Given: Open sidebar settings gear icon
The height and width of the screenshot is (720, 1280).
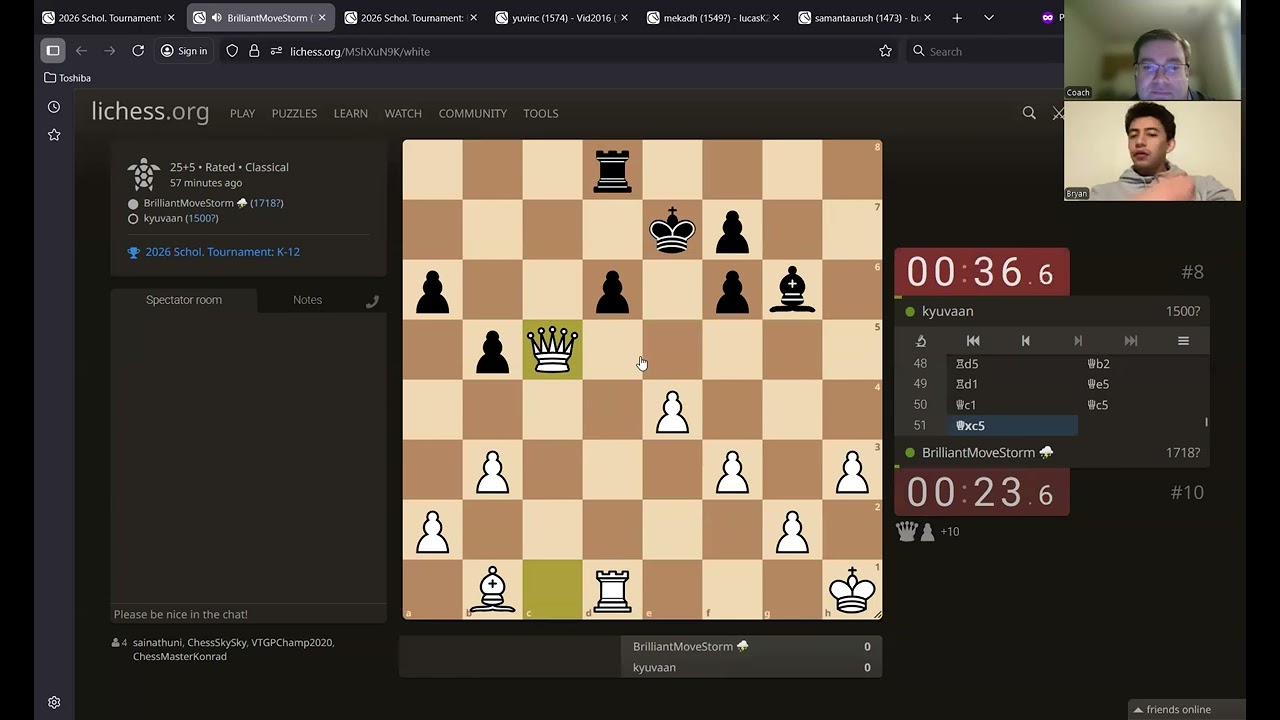Looking at the screenshot, I should [x=54, y=702].
